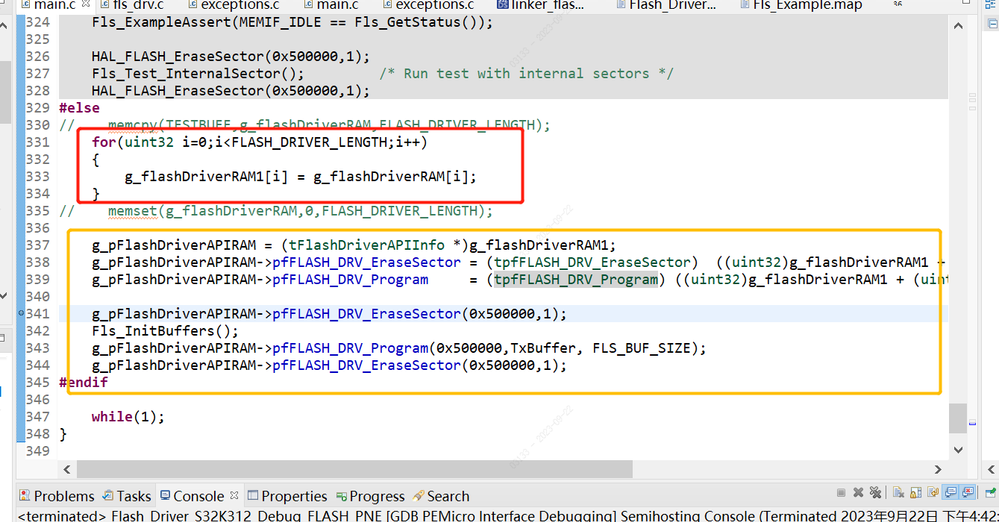Click the left side panel's down arrow
This screenshot has width=999, height=522.
point(3,296)
